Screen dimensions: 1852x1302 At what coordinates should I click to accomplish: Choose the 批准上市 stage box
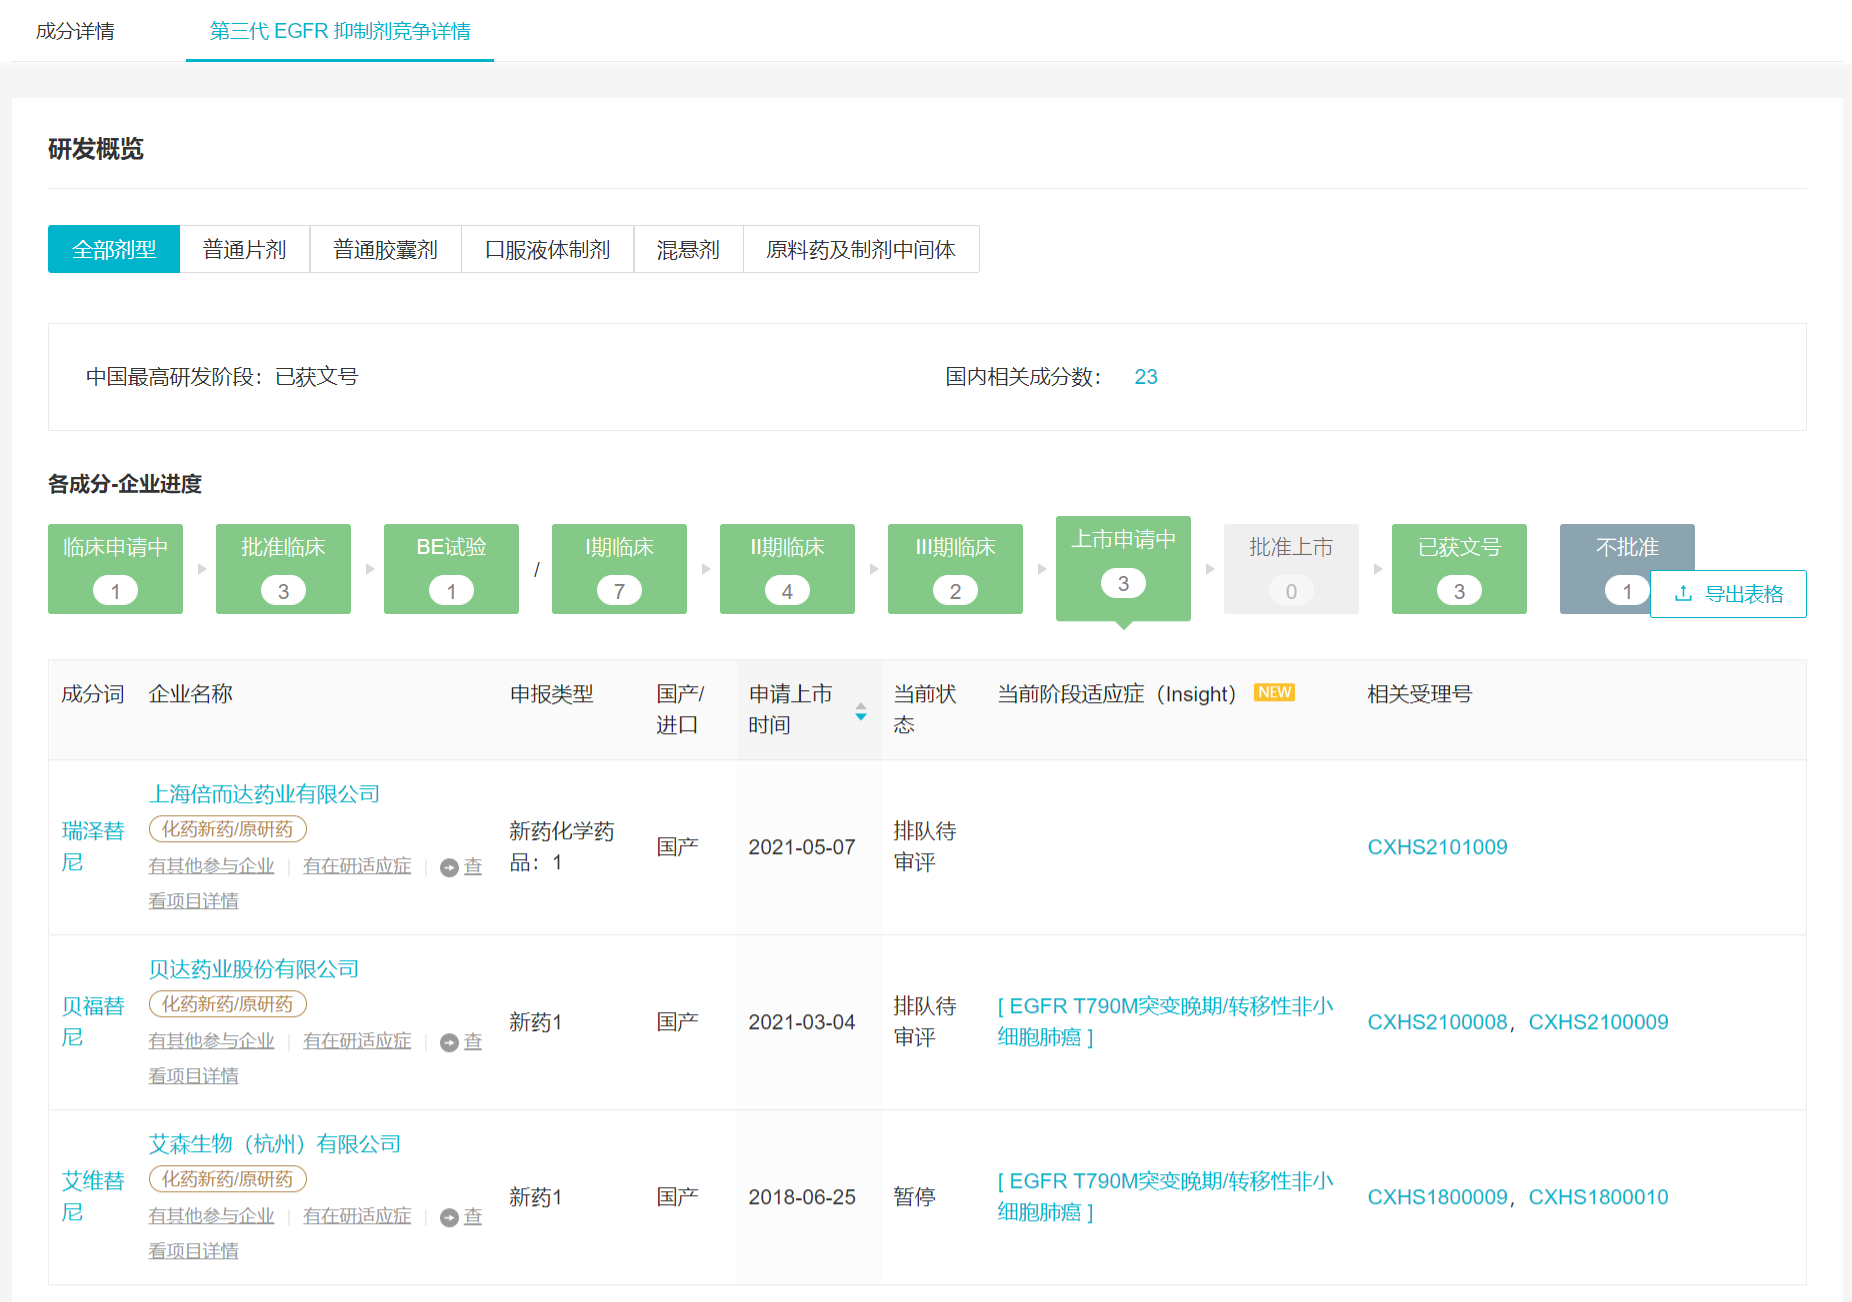(x=1291, y=568)
